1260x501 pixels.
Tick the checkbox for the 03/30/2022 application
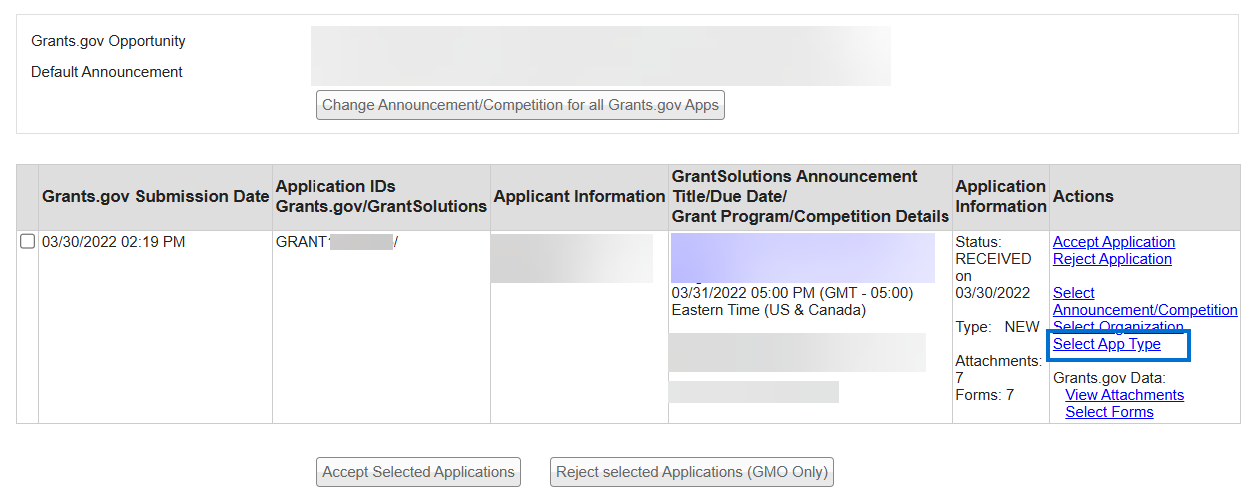click(x=28, y=242)
